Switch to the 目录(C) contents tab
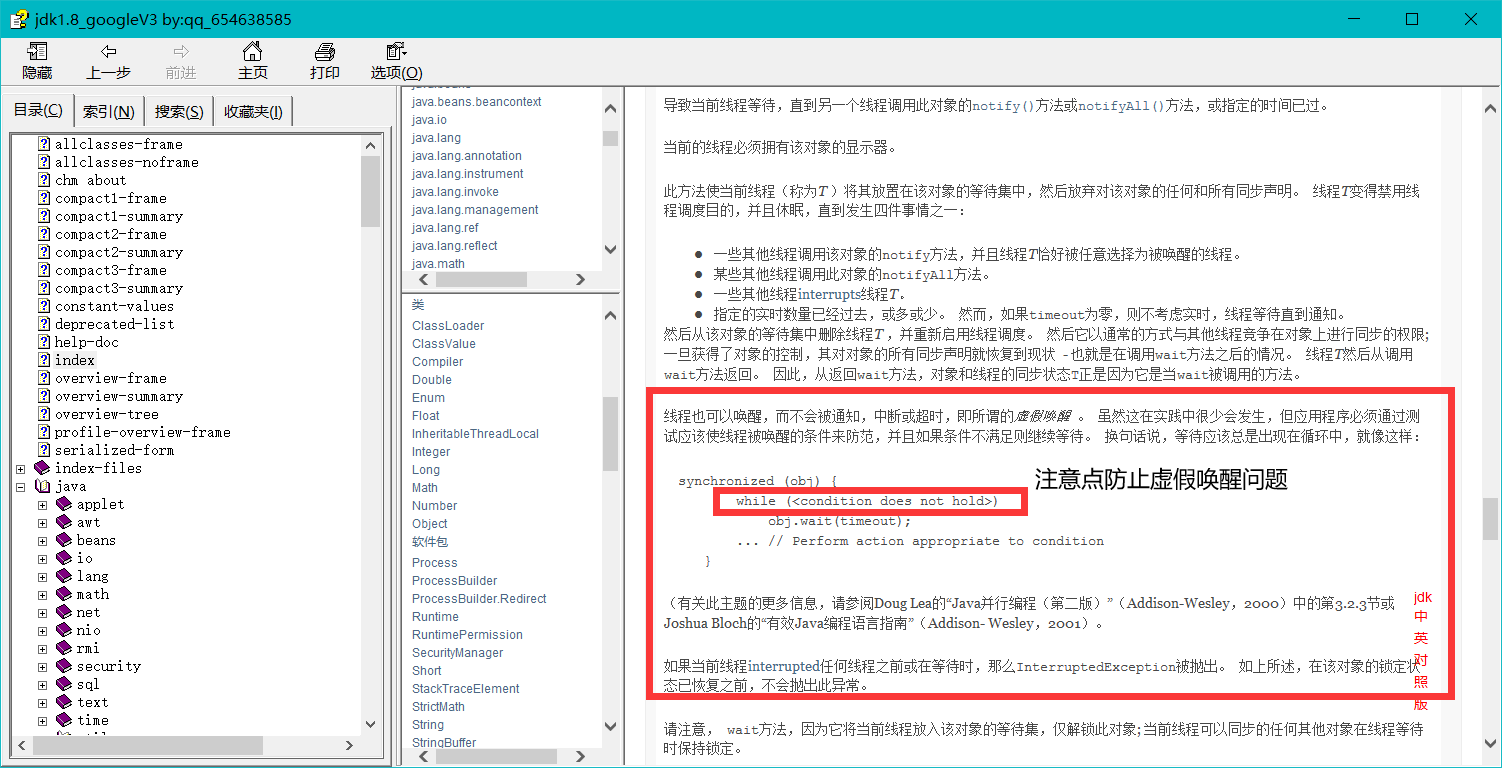Screen dimensions: 1502x768 38,110
